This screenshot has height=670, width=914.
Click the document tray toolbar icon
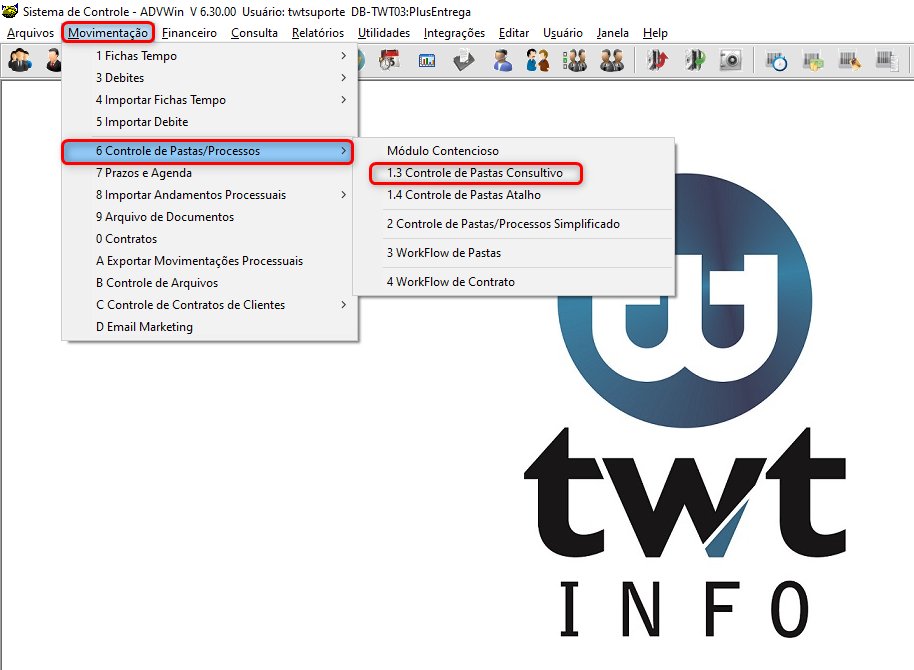(x=464, y=61)
